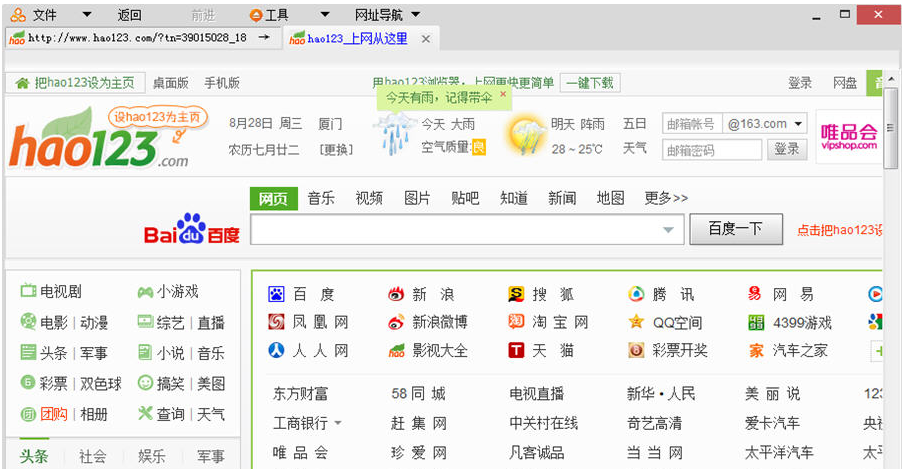Click the Baidu search input box

point(467,230)
